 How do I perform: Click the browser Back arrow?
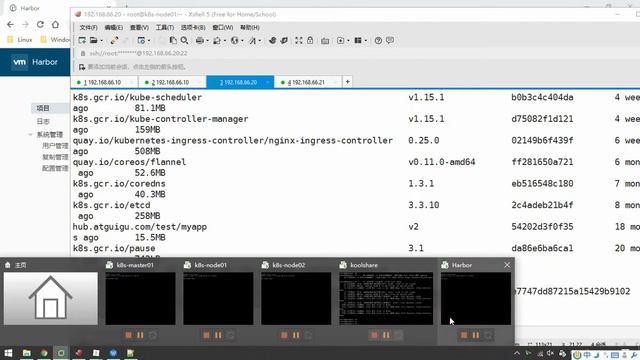click(x=10, y=24)
